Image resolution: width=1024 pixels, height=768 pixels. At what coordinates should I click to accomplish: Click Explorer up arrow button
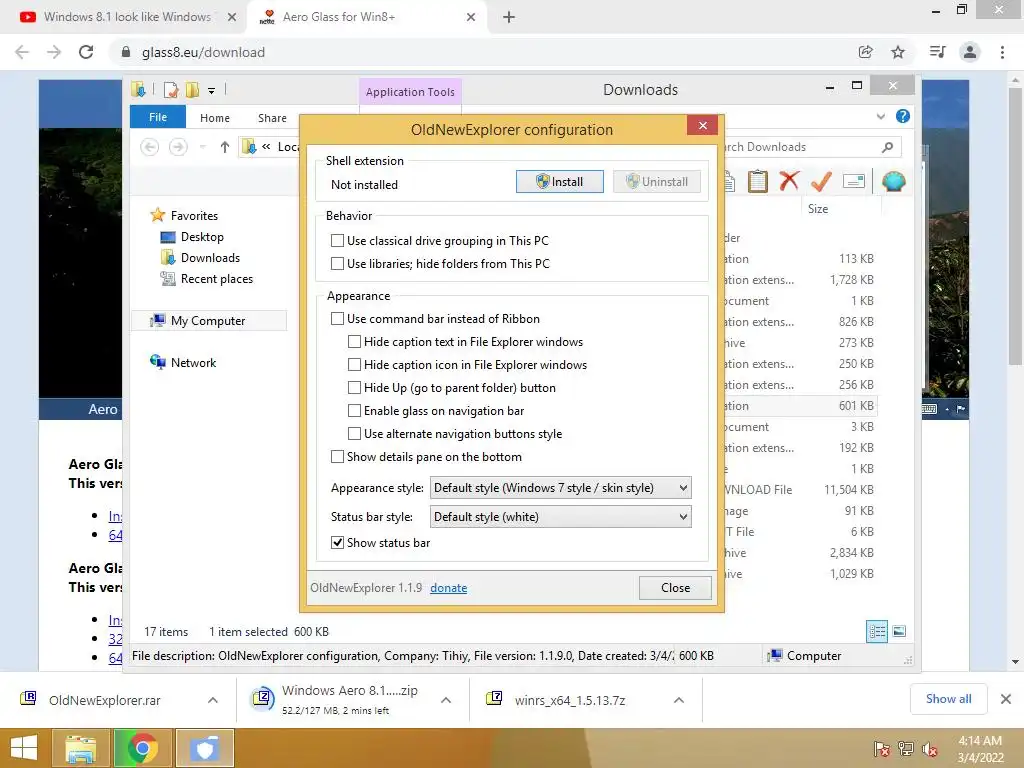pyautogui.click(x=225, y=147)
